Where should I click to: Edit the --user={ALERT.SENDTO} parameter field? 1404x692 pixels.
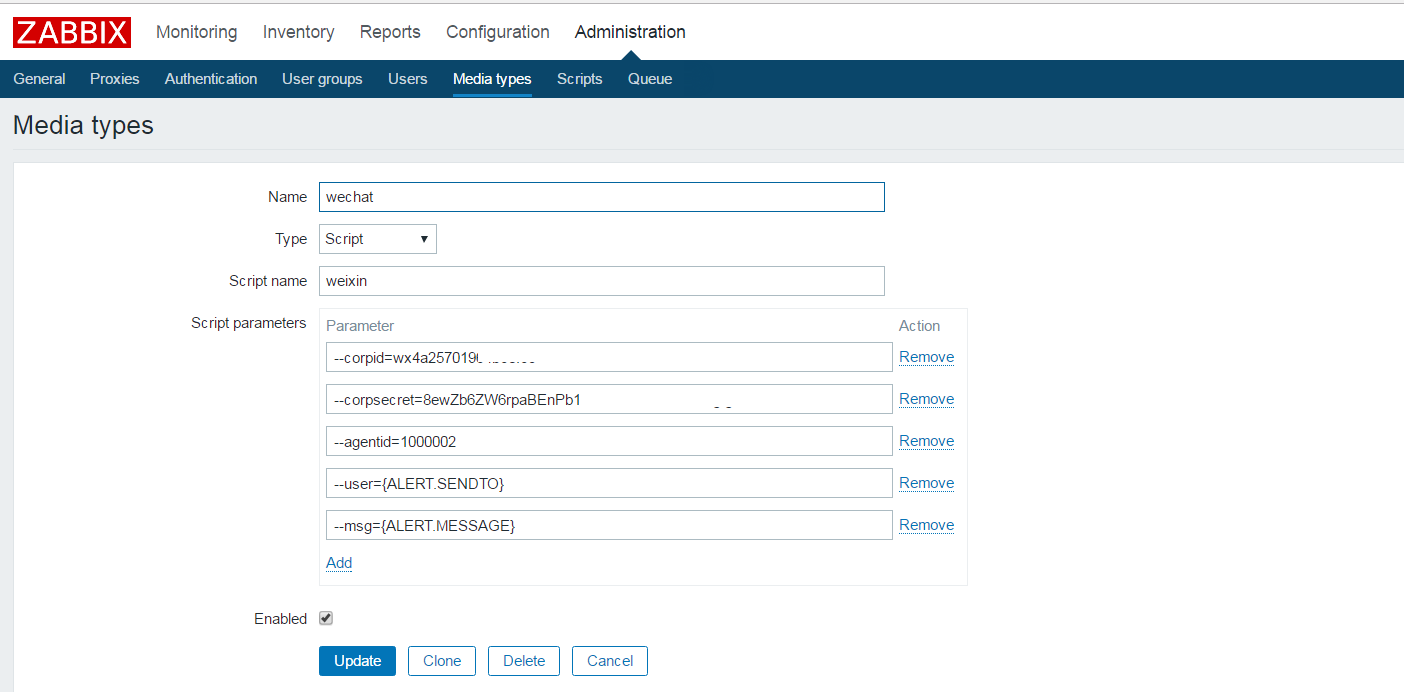pyautogui.click(x=608, y=483)
